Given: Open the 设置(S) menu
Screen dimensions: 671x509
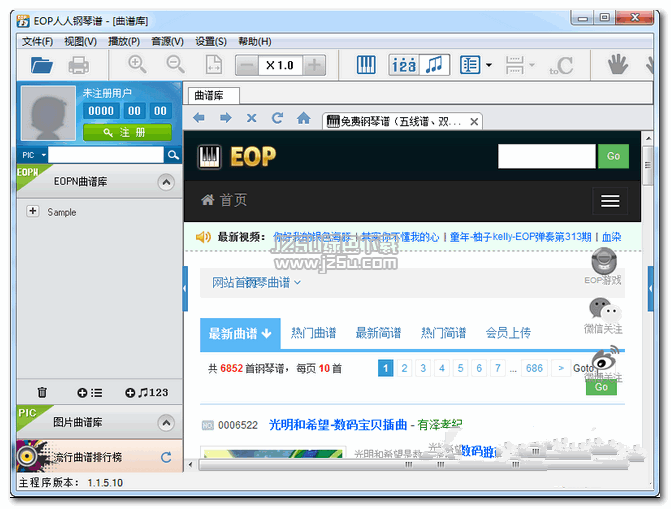Looking at the screenshot, I should coord(211,42).
